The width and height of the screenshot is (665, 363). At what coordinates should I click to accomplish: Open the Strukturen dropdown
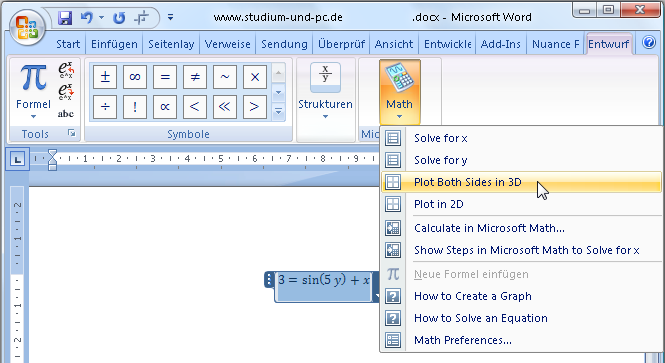coord(325,91)
